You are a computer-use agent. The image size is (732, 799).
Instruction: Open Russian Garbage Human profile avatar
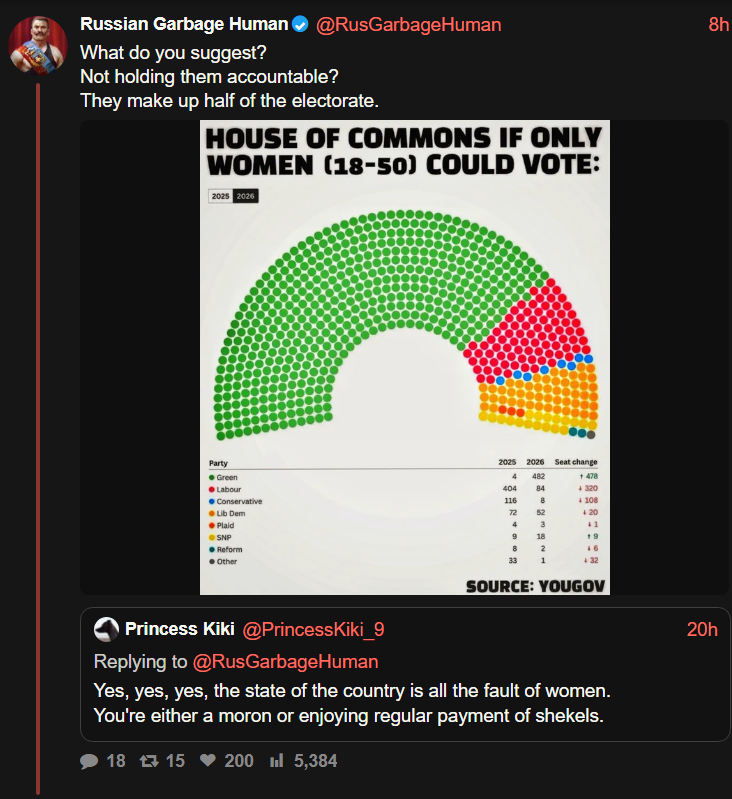pos(38,45)
